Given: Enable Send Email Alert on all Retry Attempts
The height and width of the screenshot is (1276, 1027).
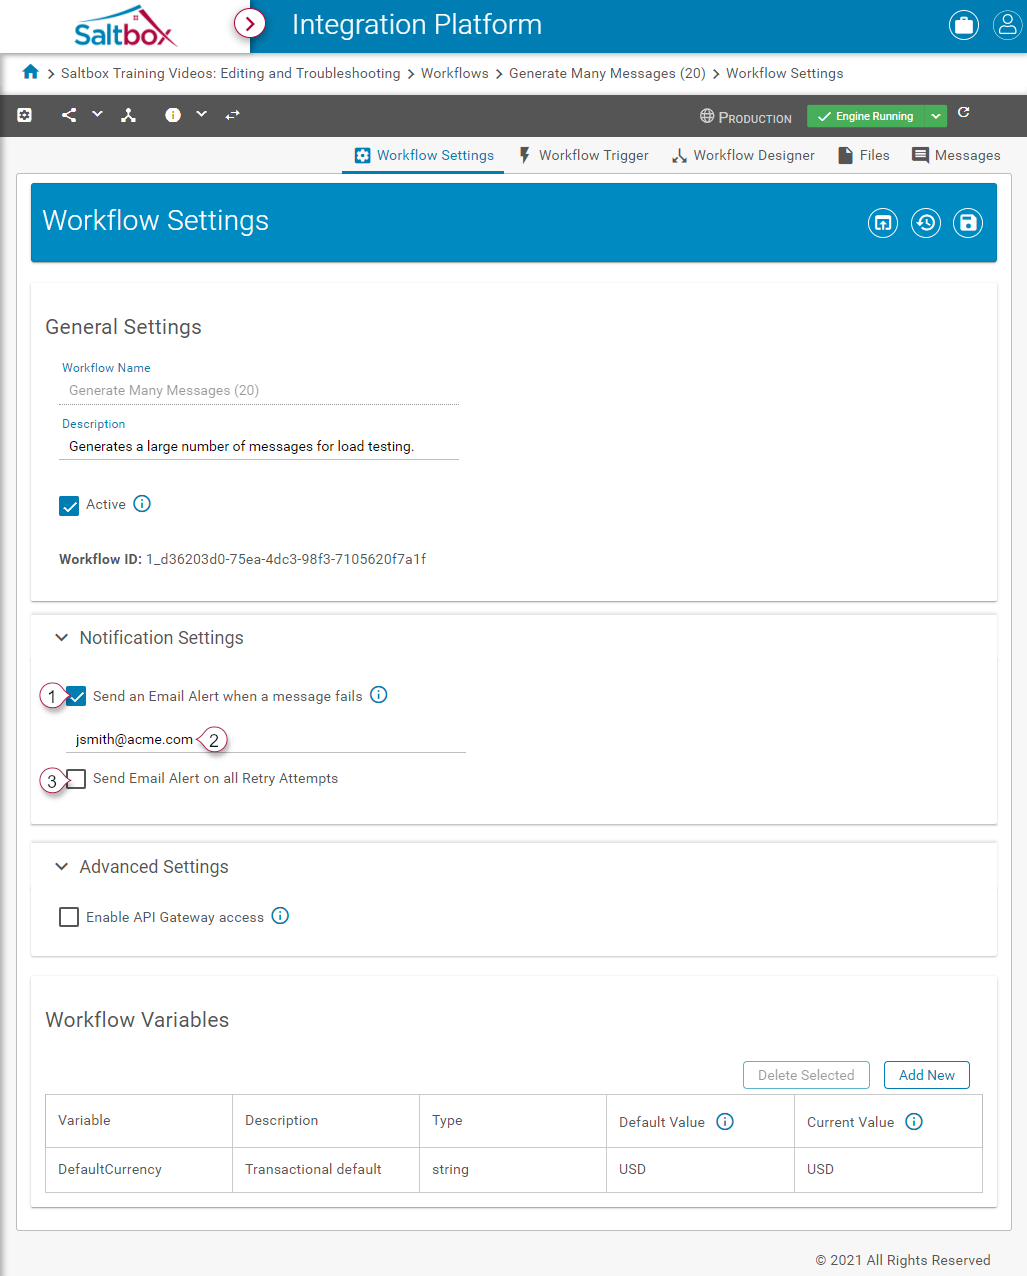Looking at the screenshot, I should pyautogui.click(x=77, y=779).
